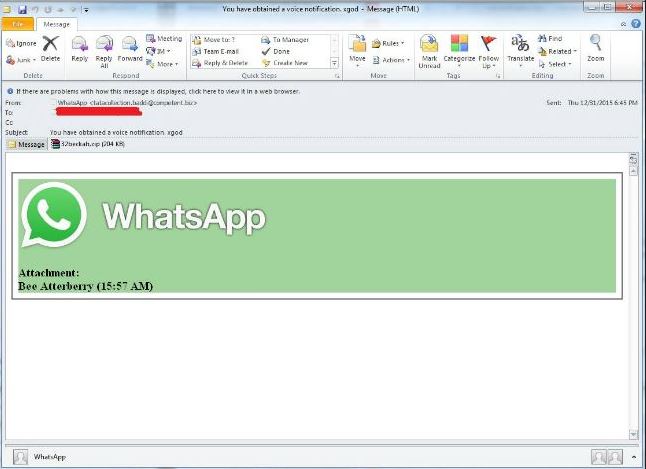The height and width of the screenshot is (469, 646).
Task: Minimize the ribbon with the caret
Action: (x=623, y=24)
